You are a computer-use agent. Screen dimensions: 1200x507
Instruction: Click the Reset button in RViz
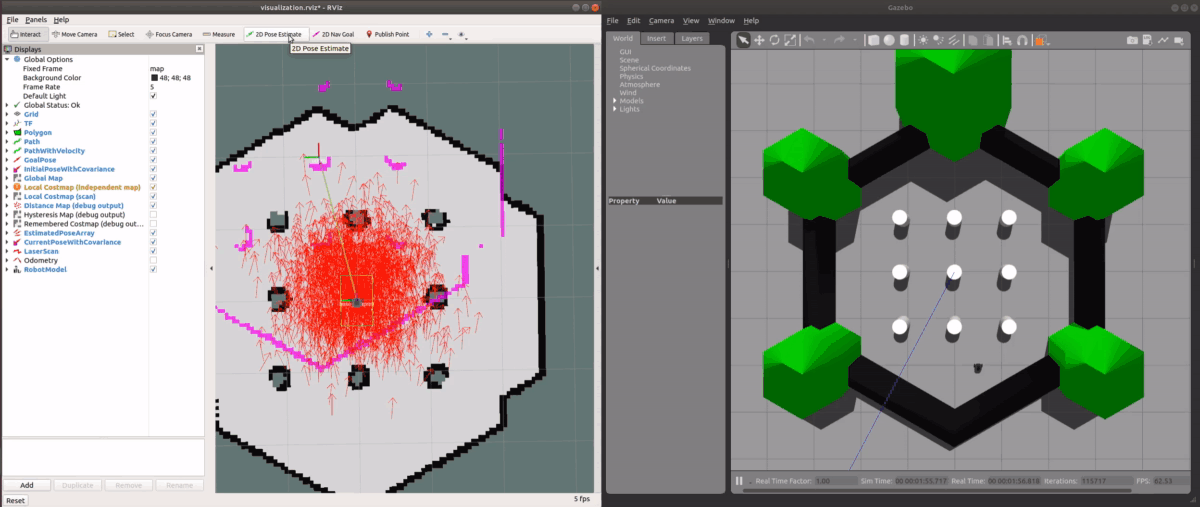tap(15, 499)
